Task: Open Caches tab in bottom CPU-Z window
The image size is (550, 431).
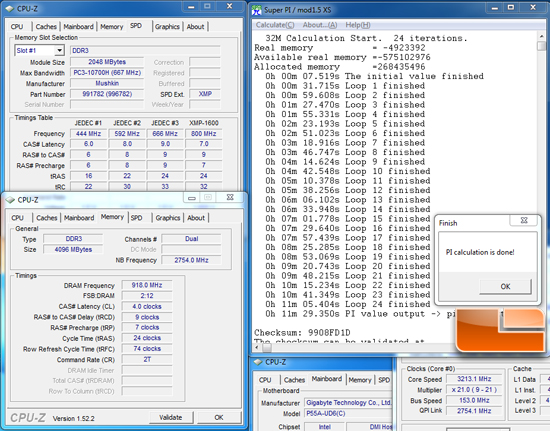Action: 294,380
